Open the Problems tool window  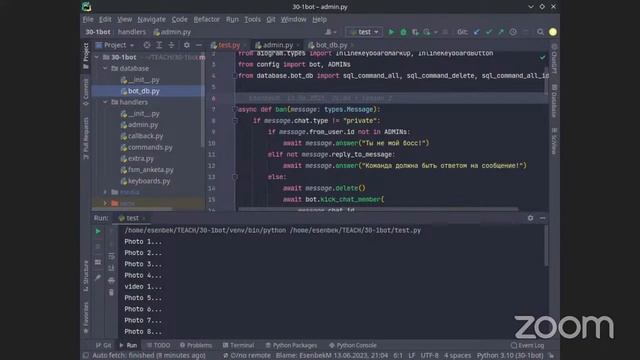pos(196,345)
